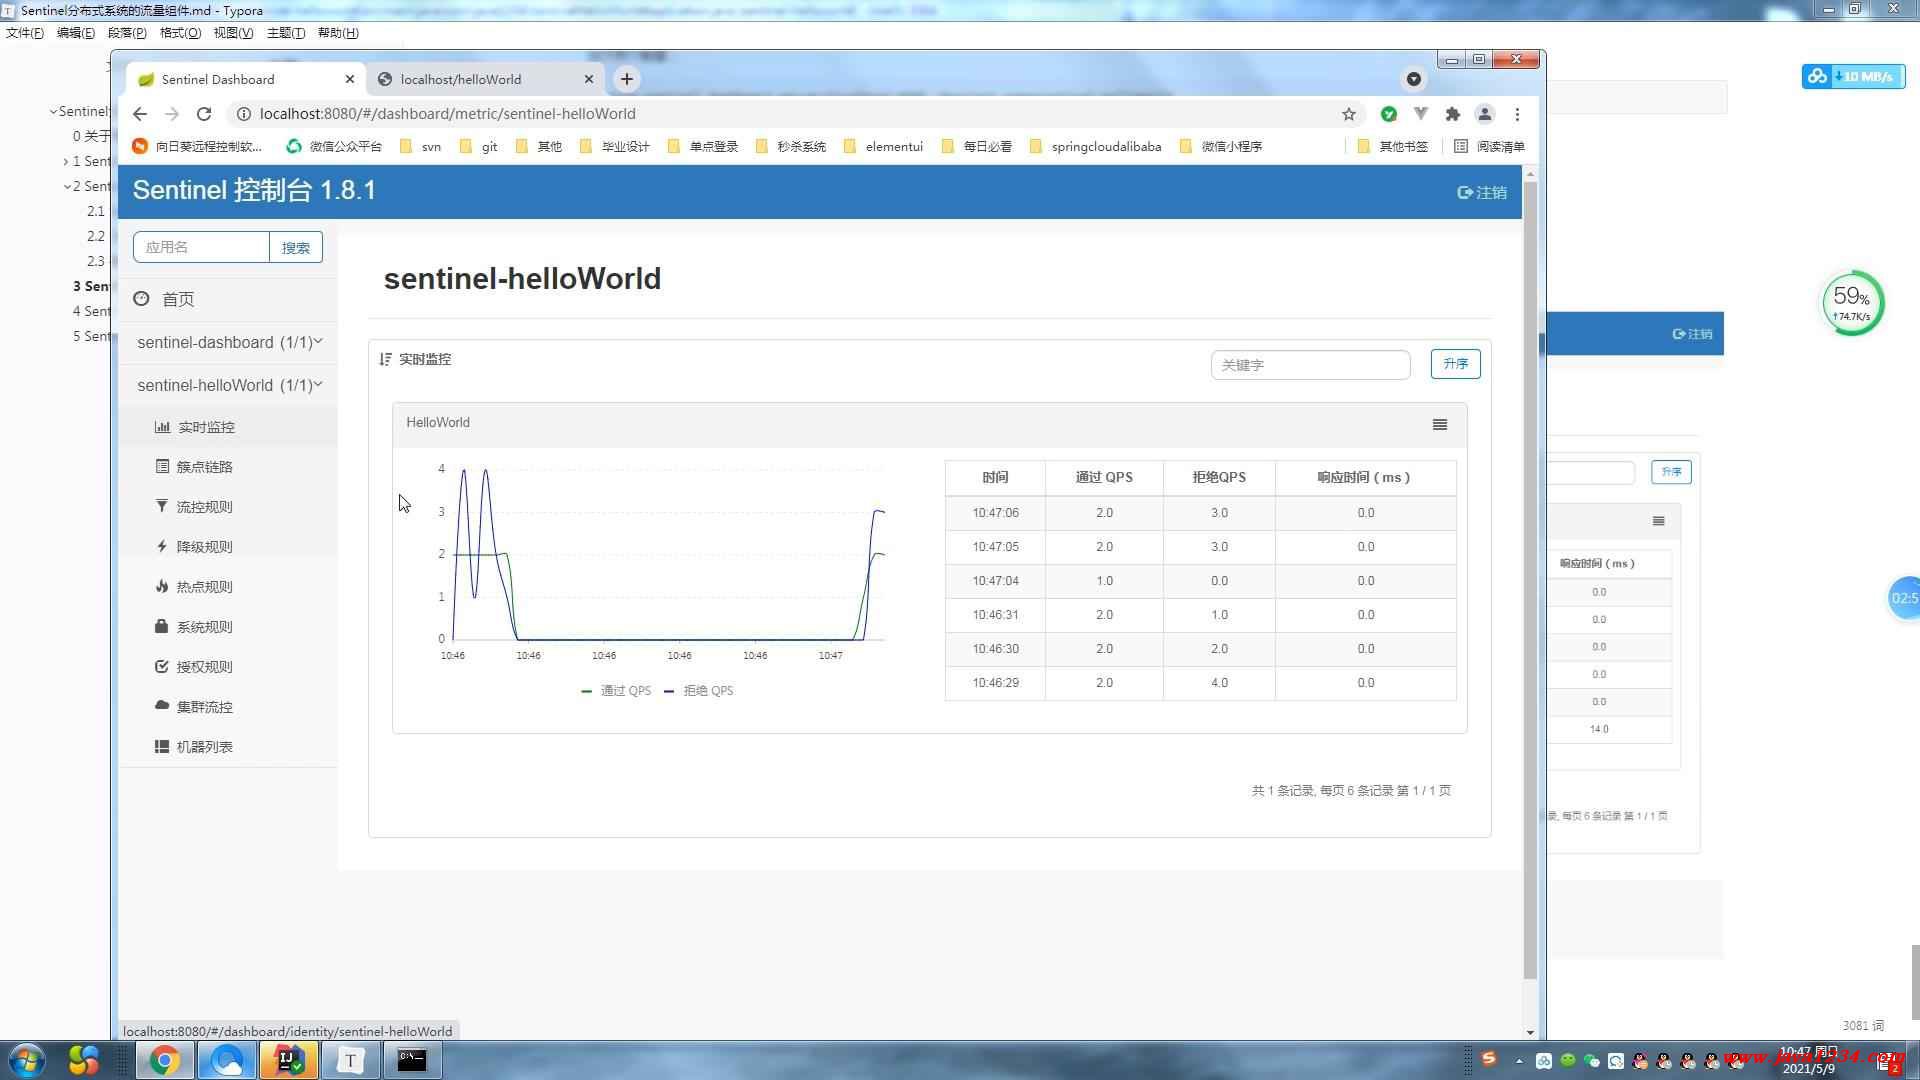The image size is (1920, 1080).
Task: Focus the 关键字 keyword field
Action: tap(1310, 365)
